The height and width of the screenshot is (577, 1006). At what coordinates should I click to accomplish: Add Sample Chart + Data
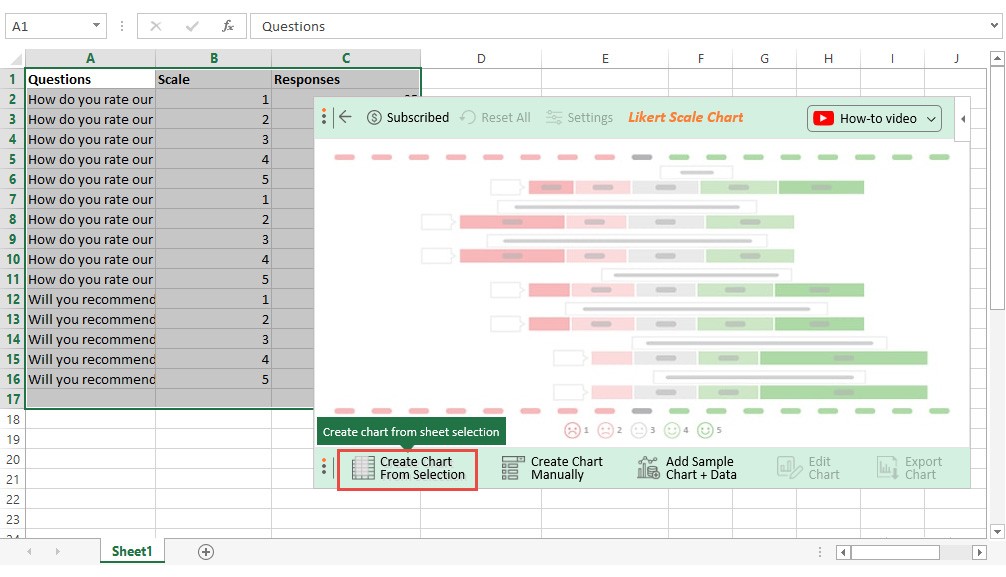pos(686,469)
